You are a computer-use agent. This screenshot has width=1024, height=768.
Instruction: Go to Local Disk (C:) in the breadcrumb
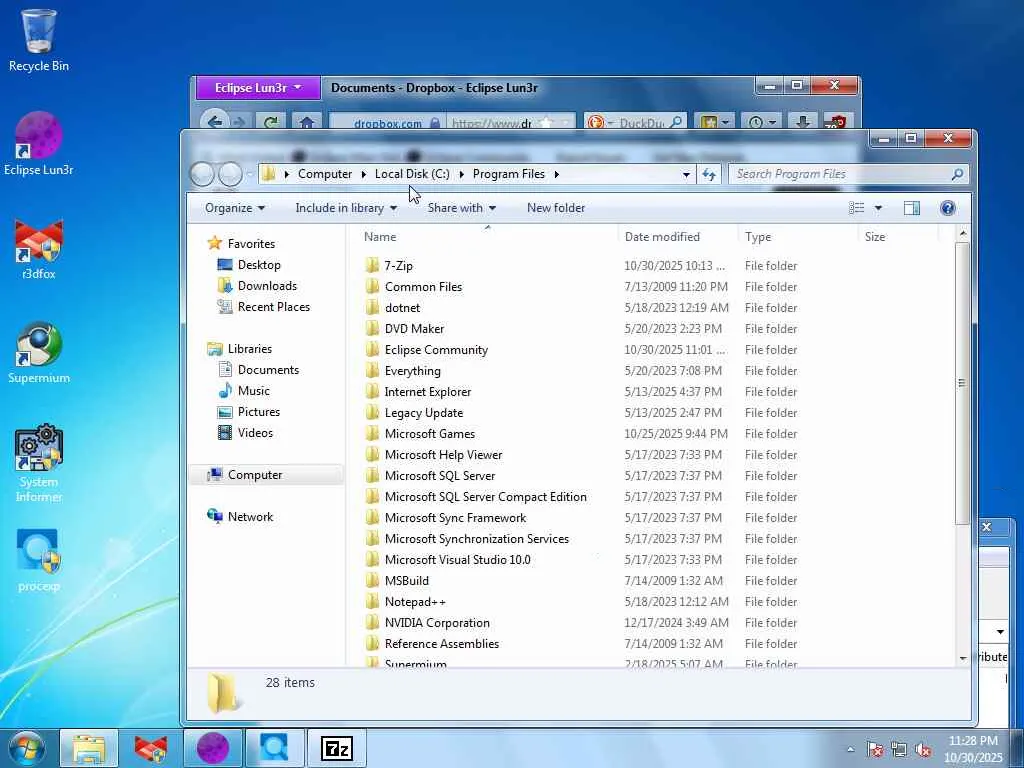412,174
